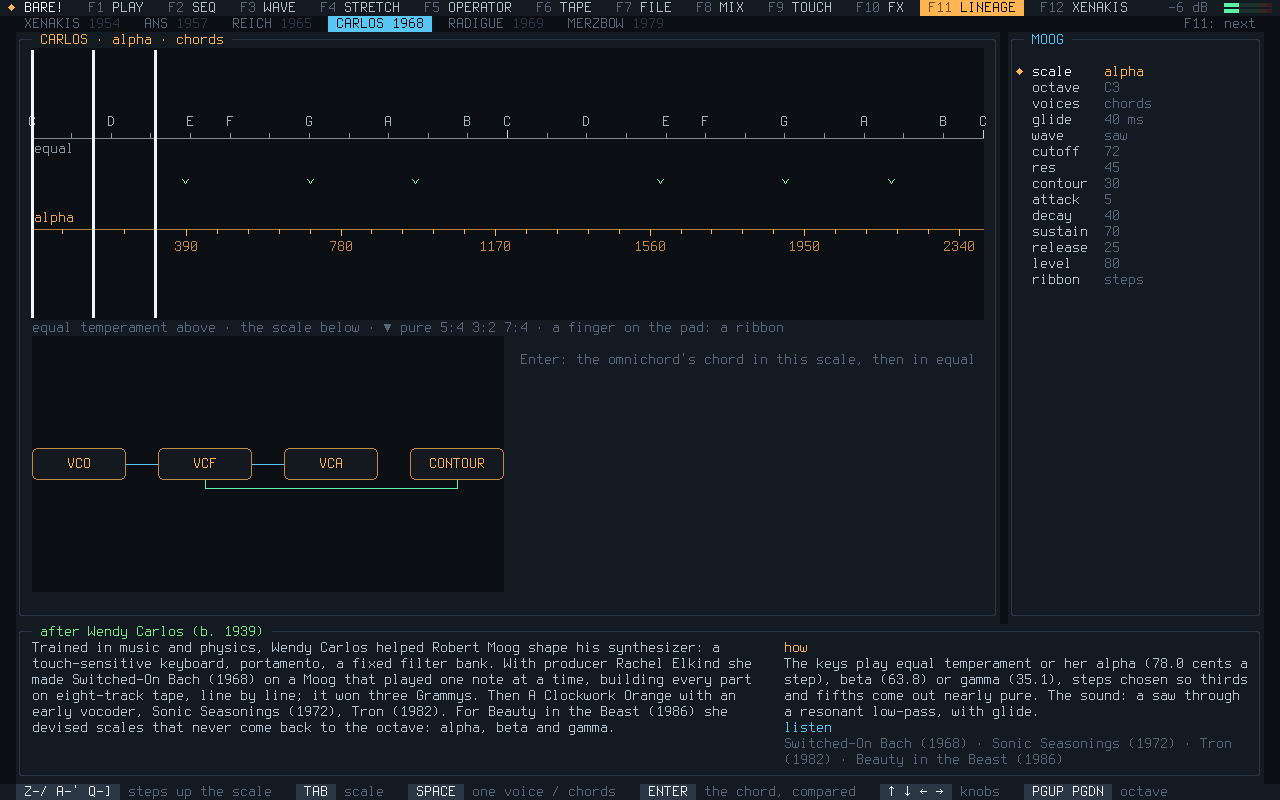Click the CONTOUR module block

point(457,464)
